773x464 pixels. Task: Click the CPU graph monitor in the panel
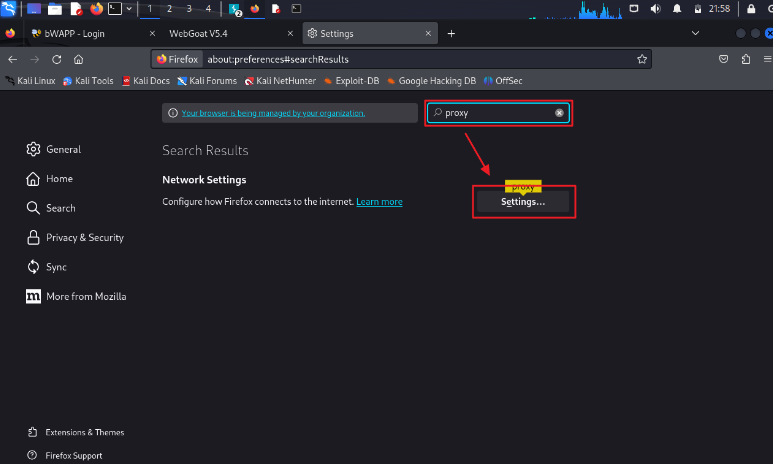tap(575, 10)
